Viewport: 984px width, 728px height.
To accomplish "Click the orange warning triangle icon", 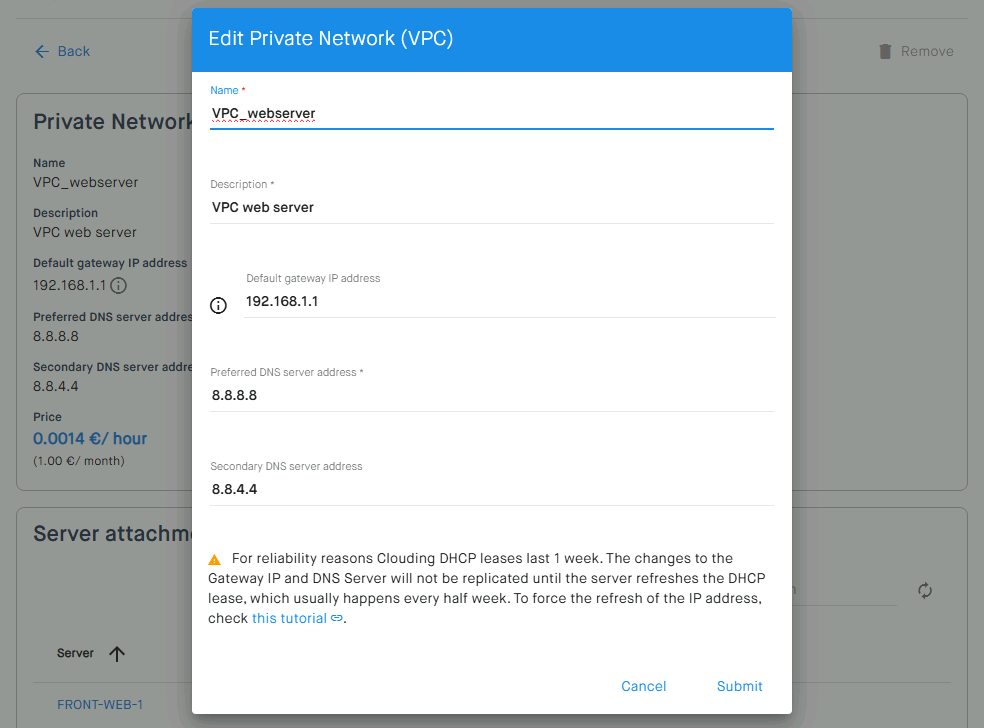I will tap(215, 559).
